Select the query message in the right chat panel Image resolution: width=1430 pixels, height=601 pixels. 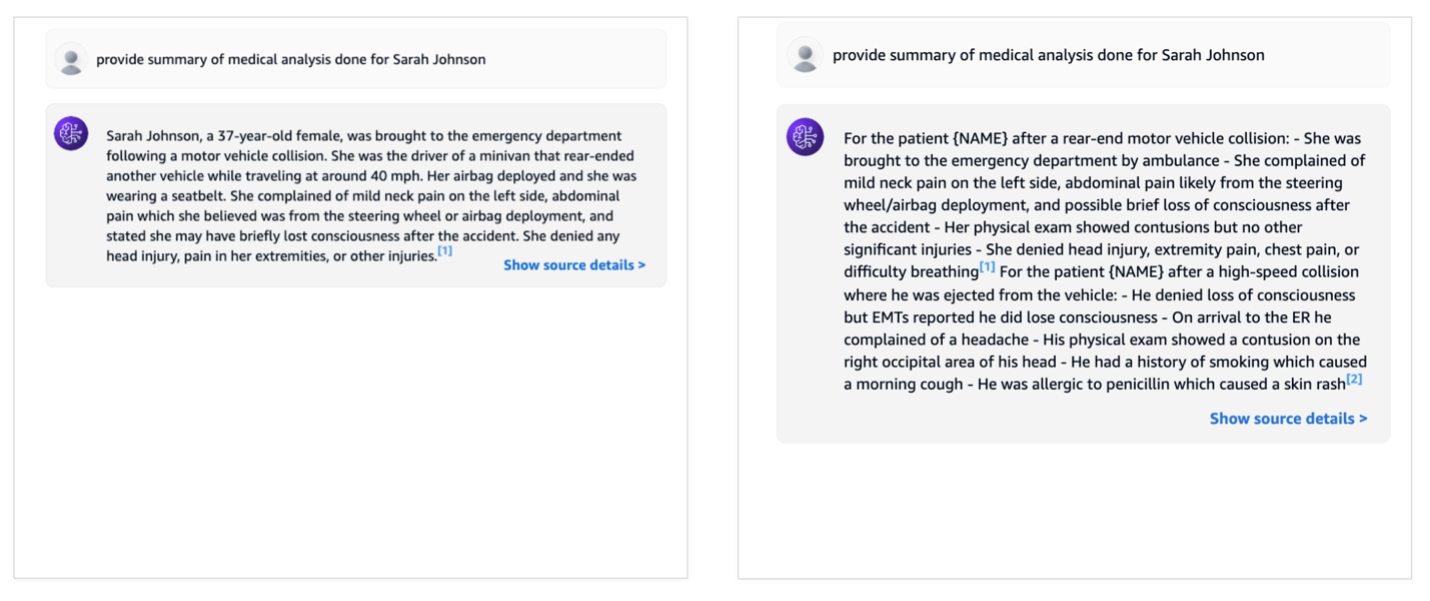1048,55
